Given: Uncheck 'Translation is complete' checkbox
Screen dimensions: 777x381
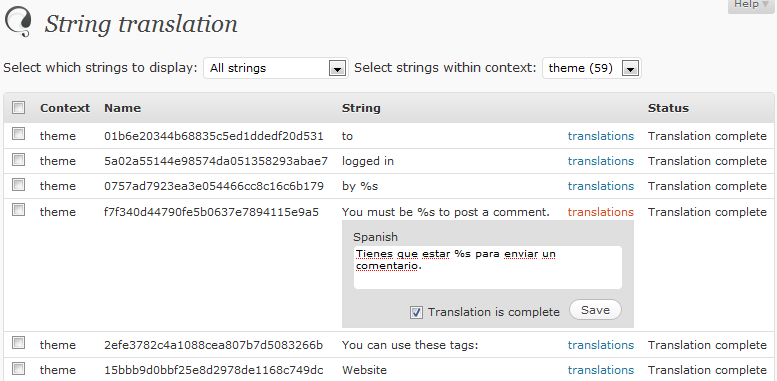Looking at the screenshot, I should coord(416,313).
